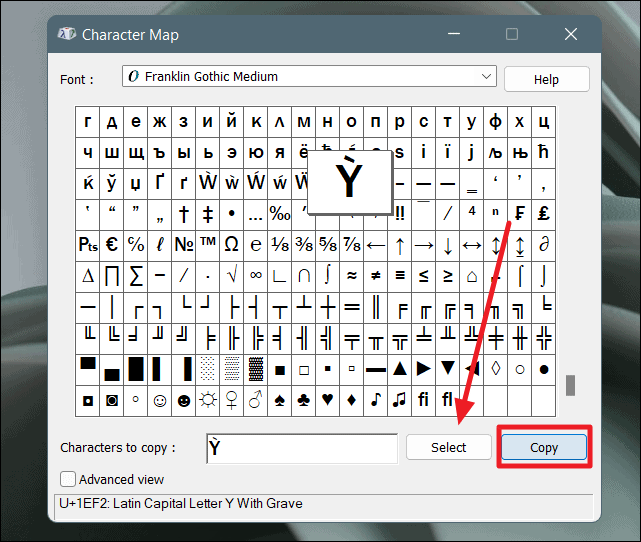Select the W with grave Ẁ character

[x=208, y=183]
